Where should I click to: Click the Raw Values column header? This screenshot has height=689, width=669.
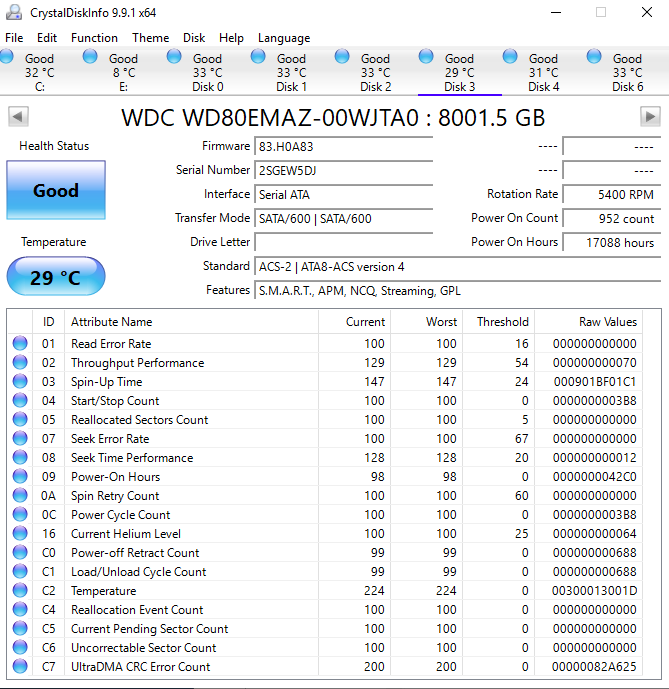click(x=589, y=322)
